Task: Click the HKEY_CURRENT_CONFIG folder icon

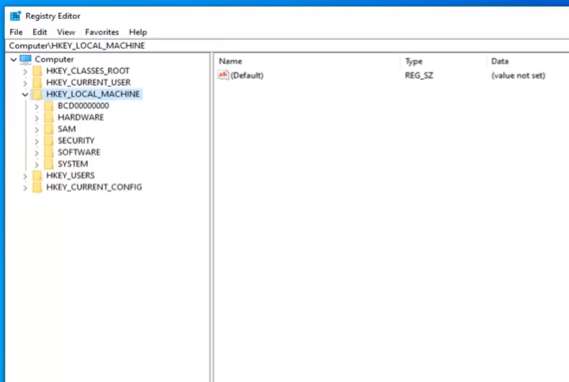Action: 37,187
